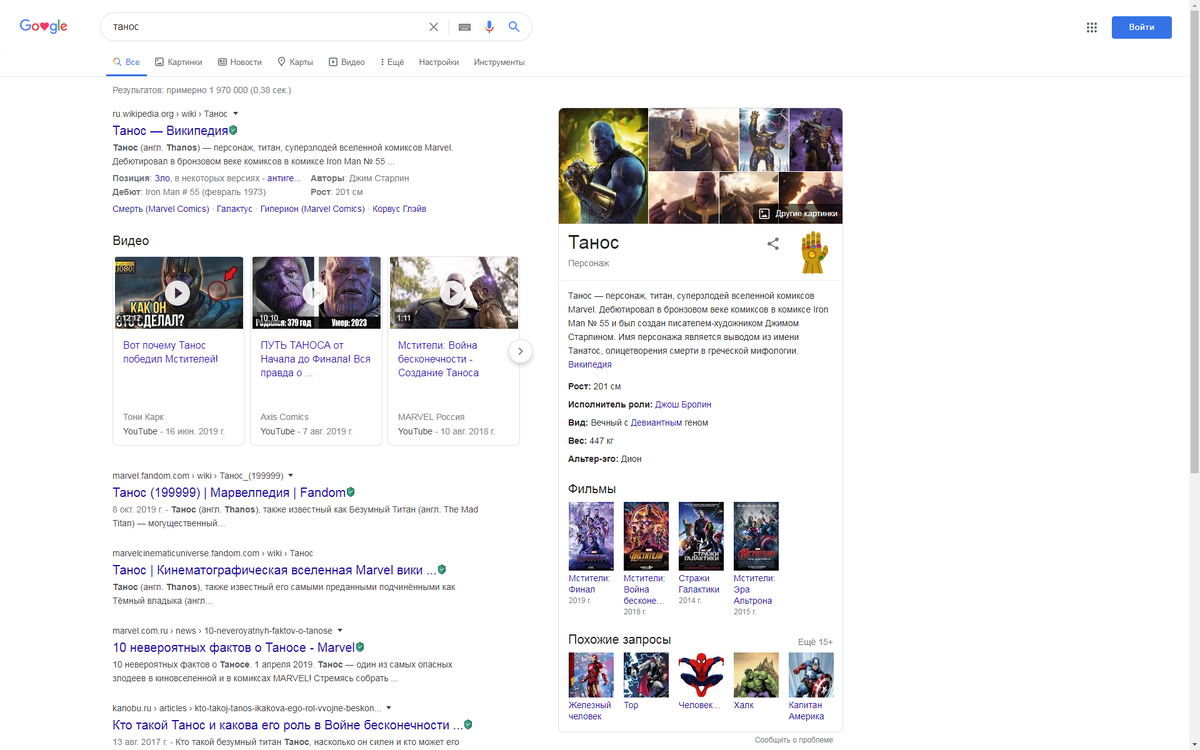Click Другие картинки more images
The width and height of the screenshot is (1200, 750).
click(798, 213)
